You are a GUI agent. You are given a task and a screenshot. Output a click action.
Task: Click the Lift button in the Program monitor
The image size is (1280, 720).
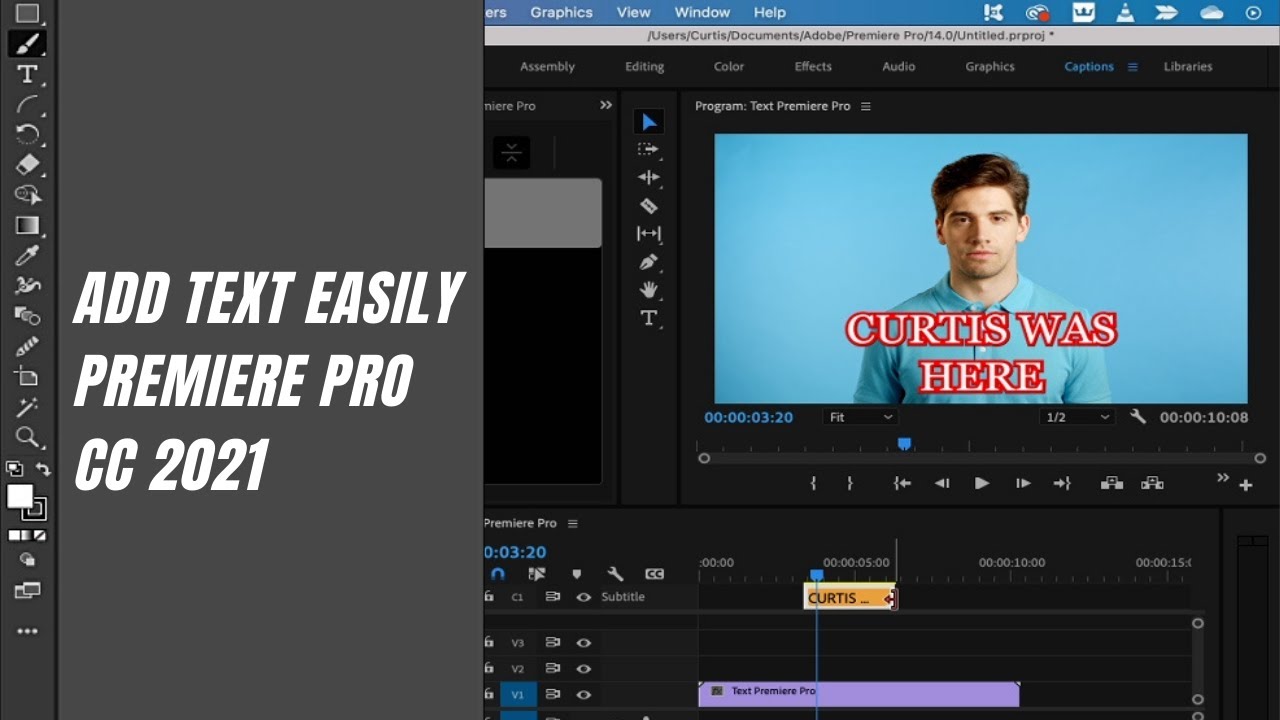(1112, 483)
